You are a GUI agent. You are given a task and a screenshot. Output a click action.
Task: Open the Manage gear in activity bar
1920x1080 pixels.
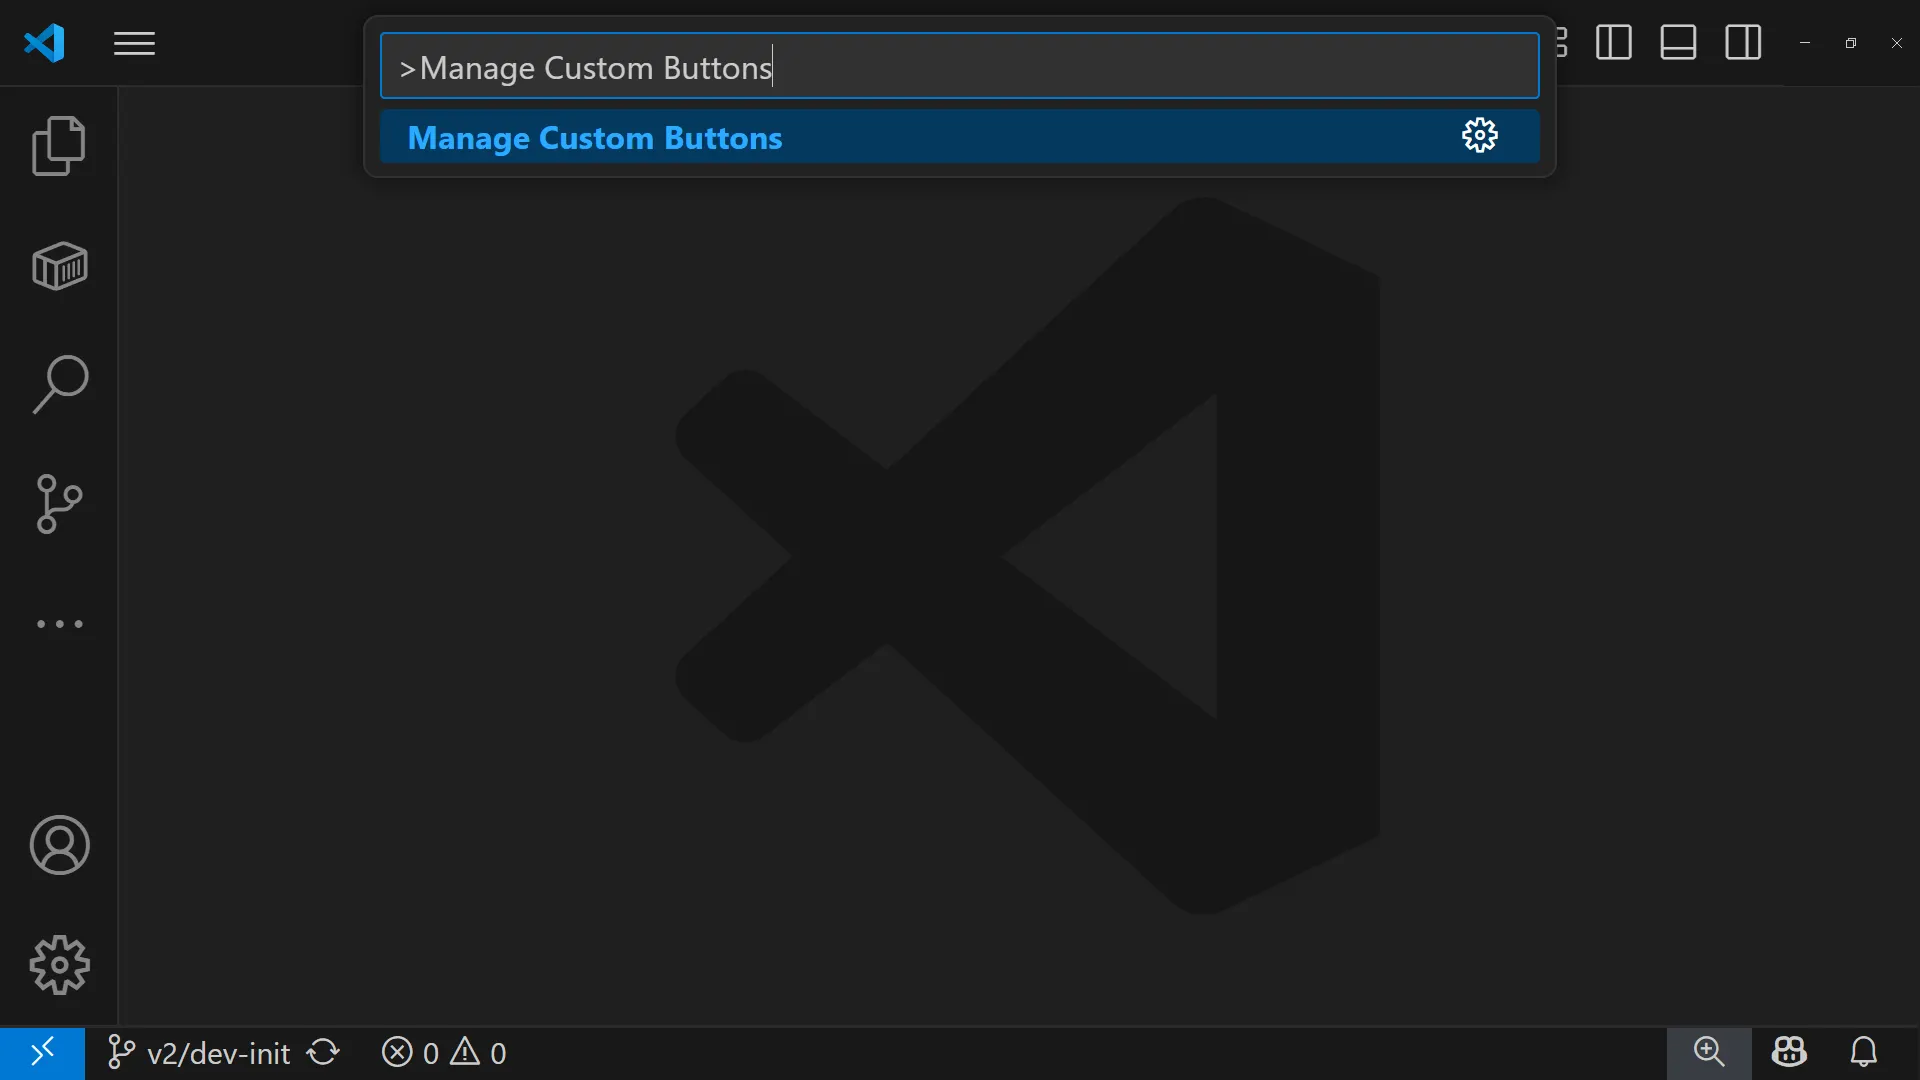click(59, 965)
